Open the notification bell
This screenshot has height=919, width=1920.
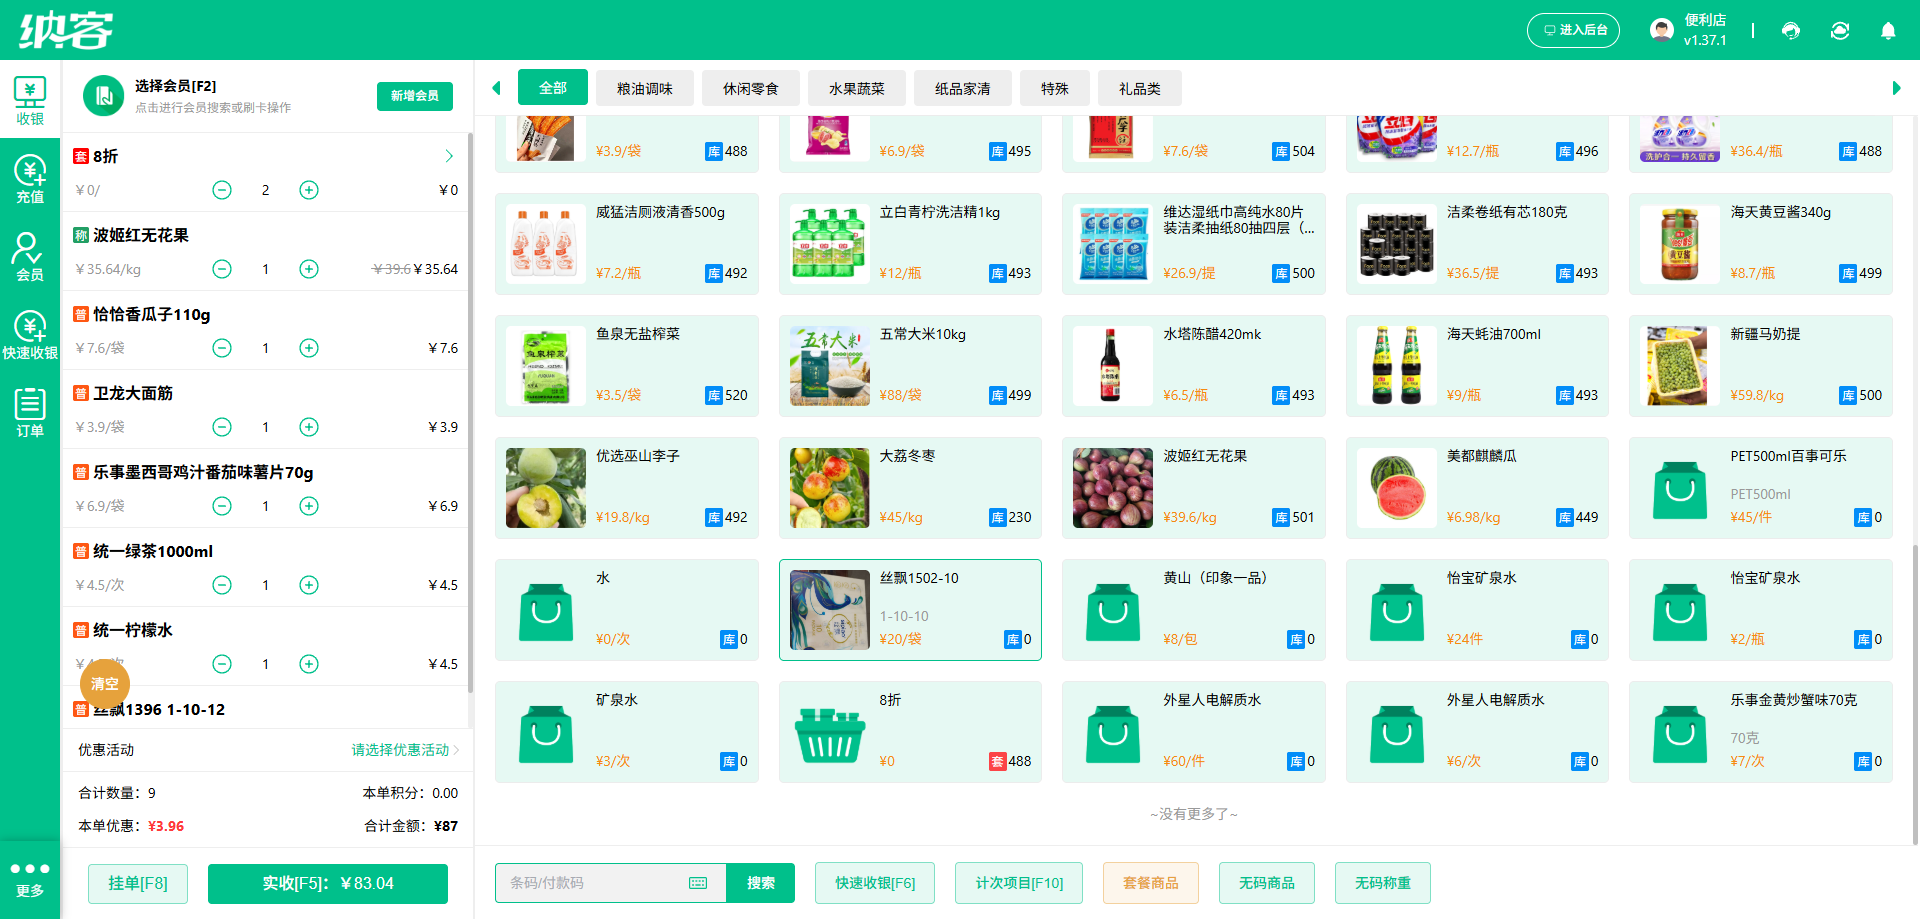[1888, 31]
